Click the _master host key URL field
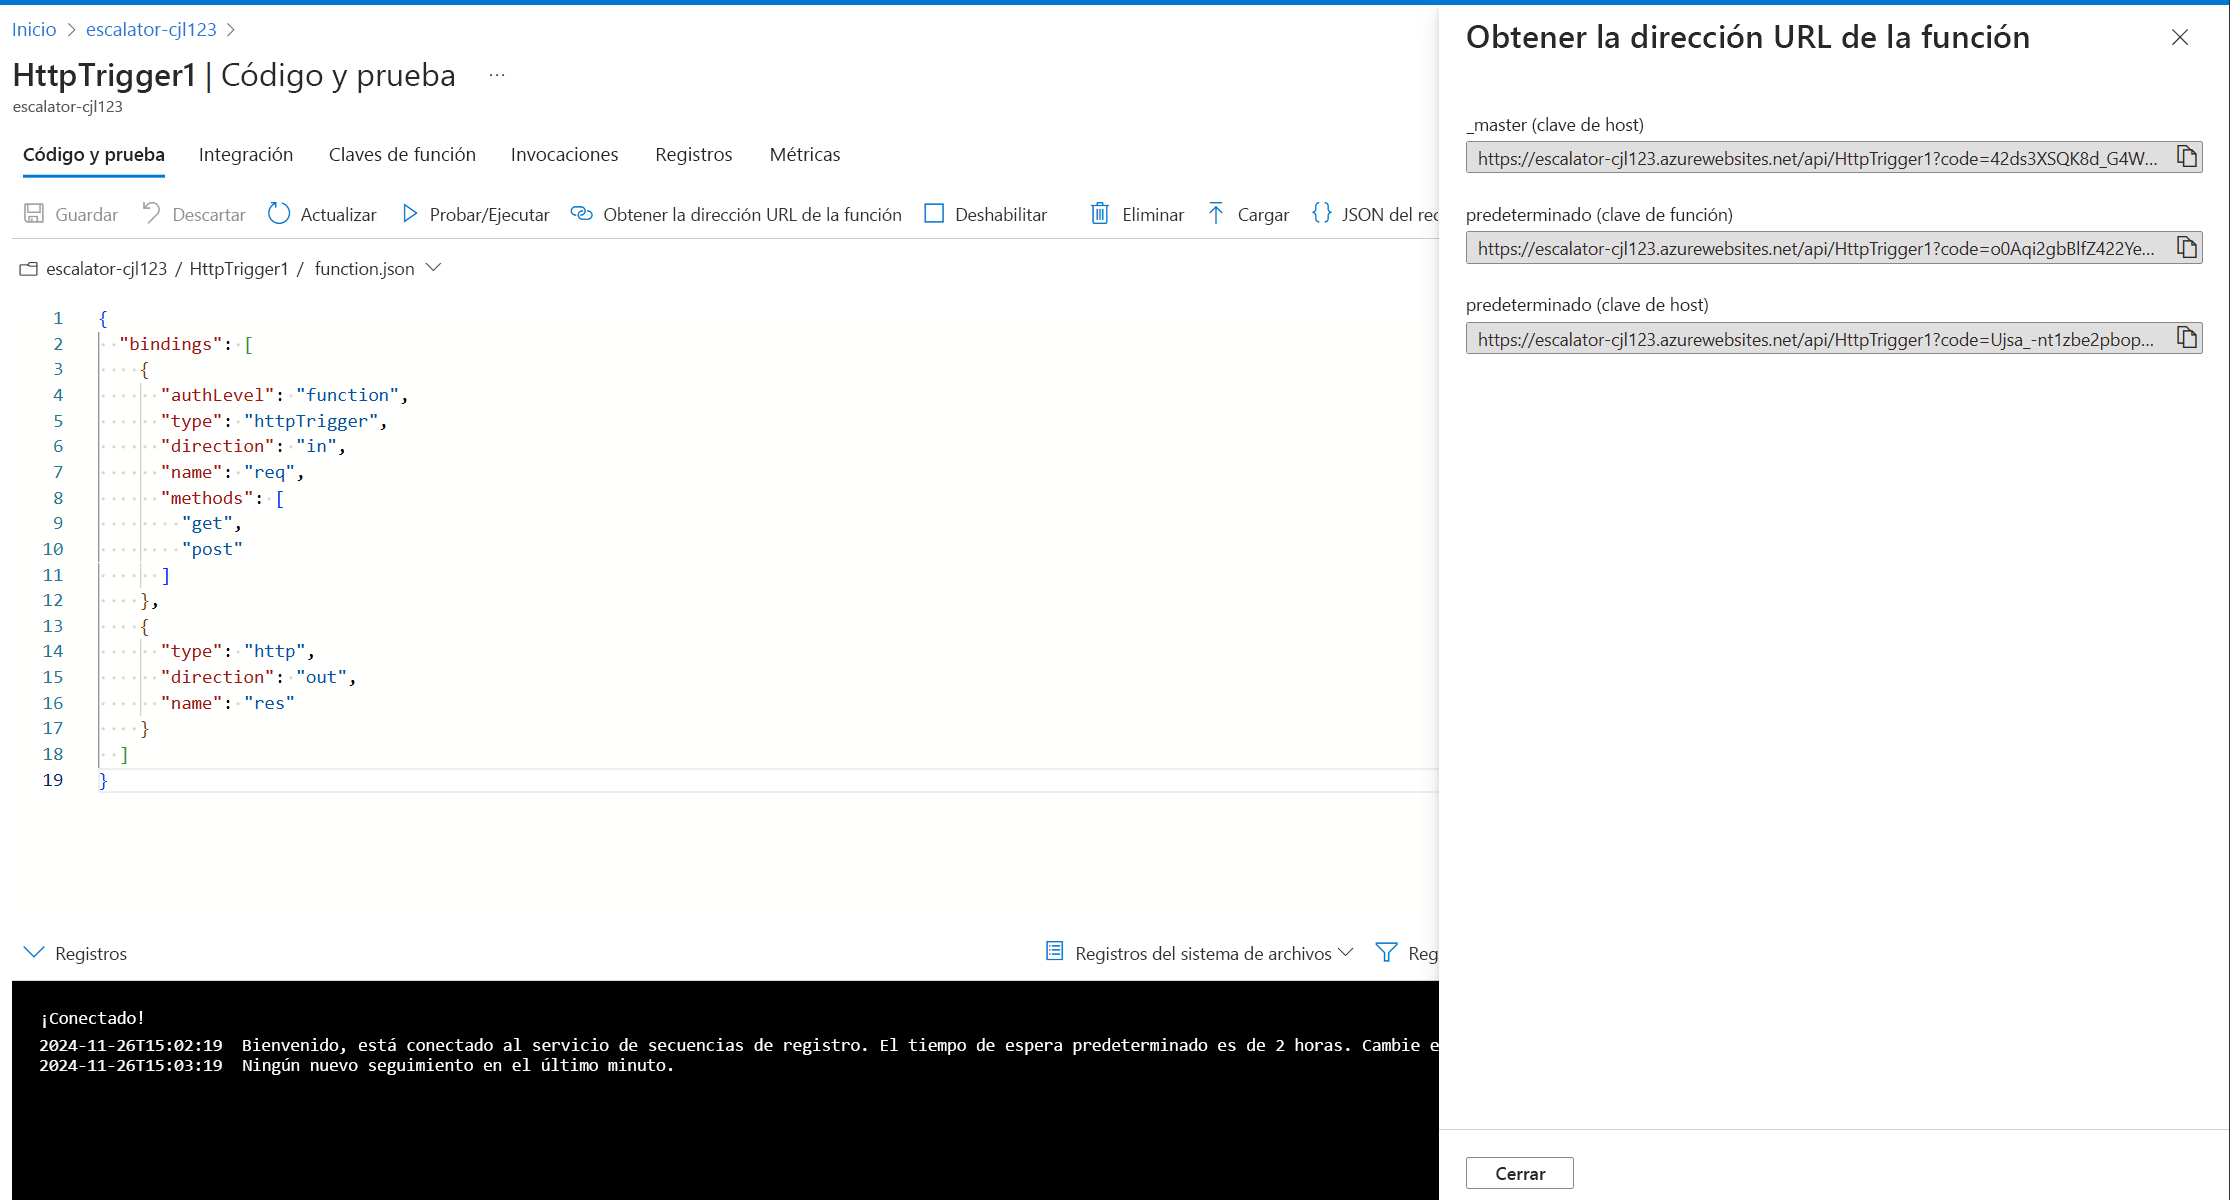Screen dimensions: 2230x1200 (x=1810, y=157)
